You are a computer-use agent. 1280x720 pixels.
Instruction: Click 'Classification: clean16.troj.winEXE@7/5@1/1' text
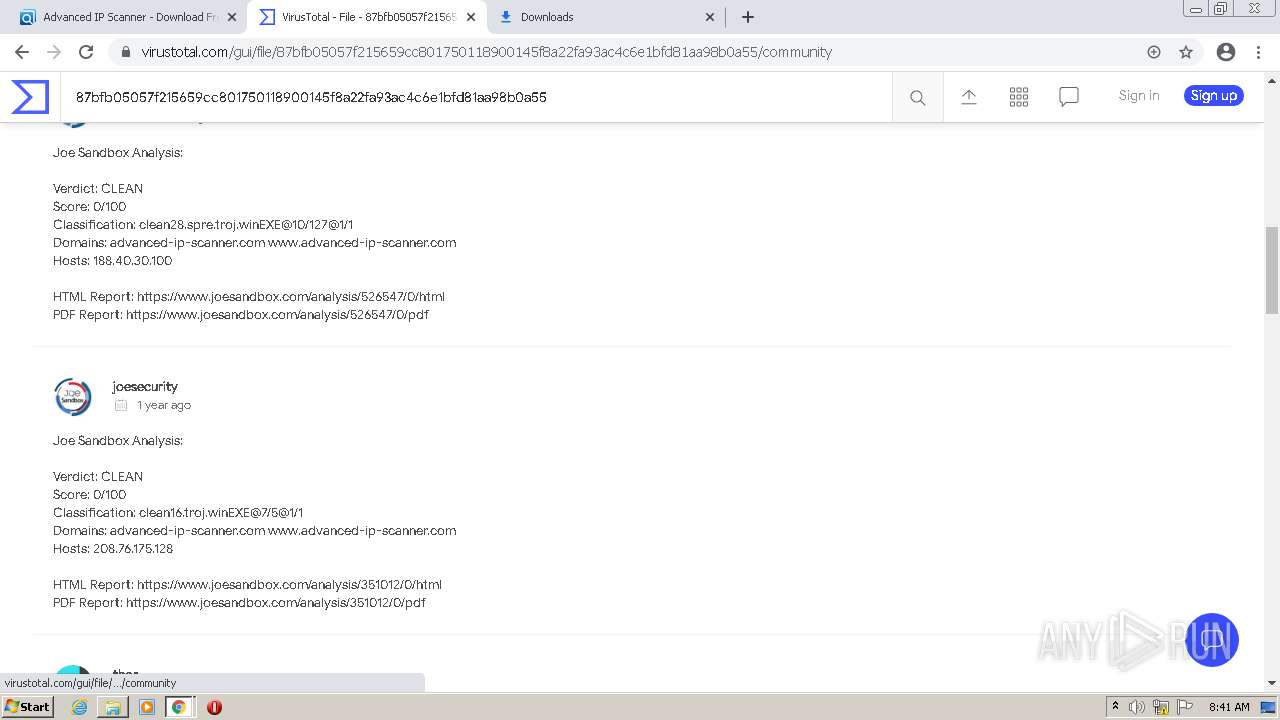point(178,512)
